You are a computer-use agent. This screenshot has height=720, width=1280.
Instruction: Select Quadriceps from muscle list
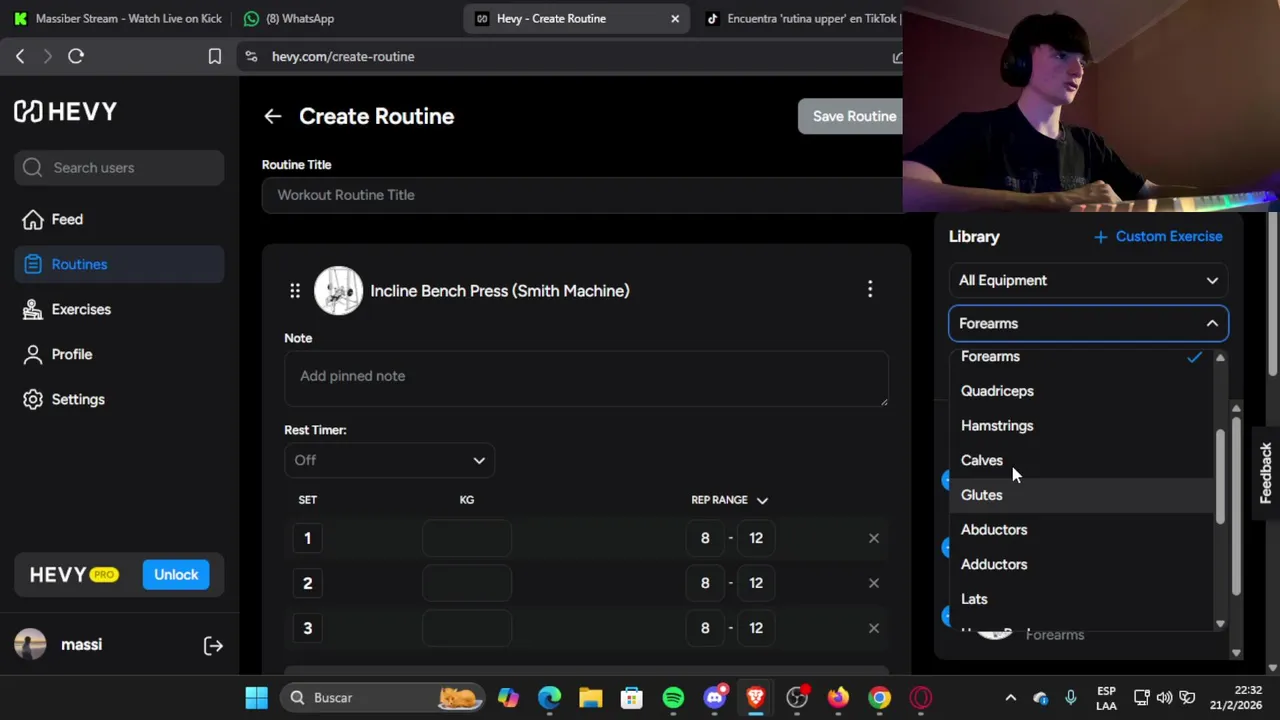pos(1081,391)
